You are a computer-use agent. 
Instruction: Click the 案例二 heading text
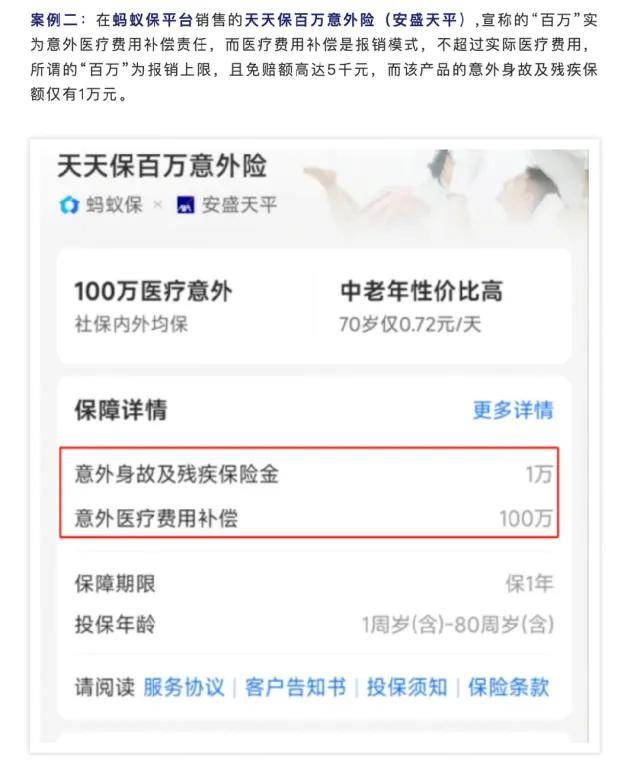pos(54,20)
